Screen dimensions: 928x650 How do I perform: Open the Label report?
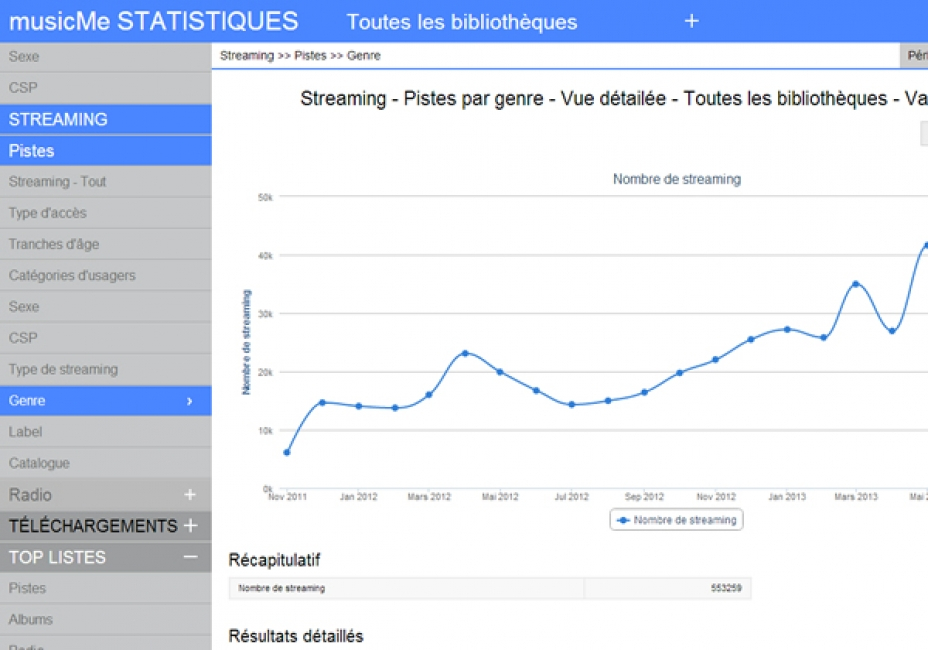(x=105, y=432)
